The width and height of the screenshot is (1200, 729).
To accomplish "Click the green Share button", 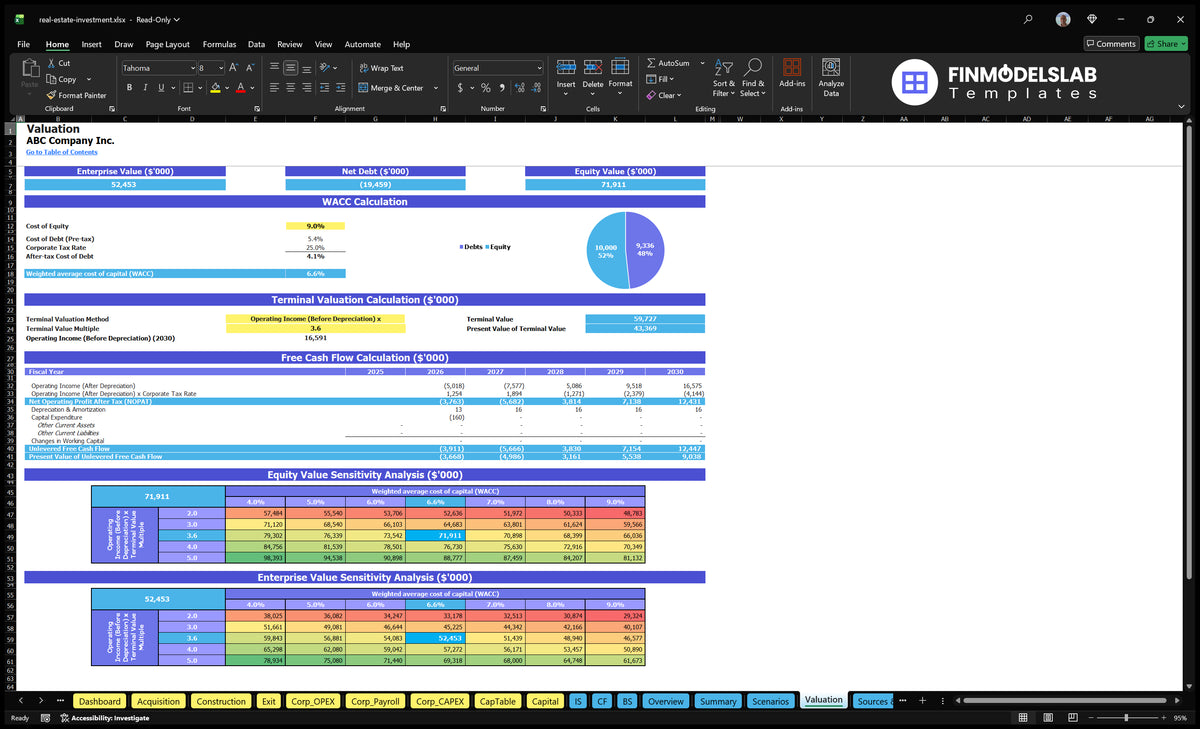I will point(1166,44).
